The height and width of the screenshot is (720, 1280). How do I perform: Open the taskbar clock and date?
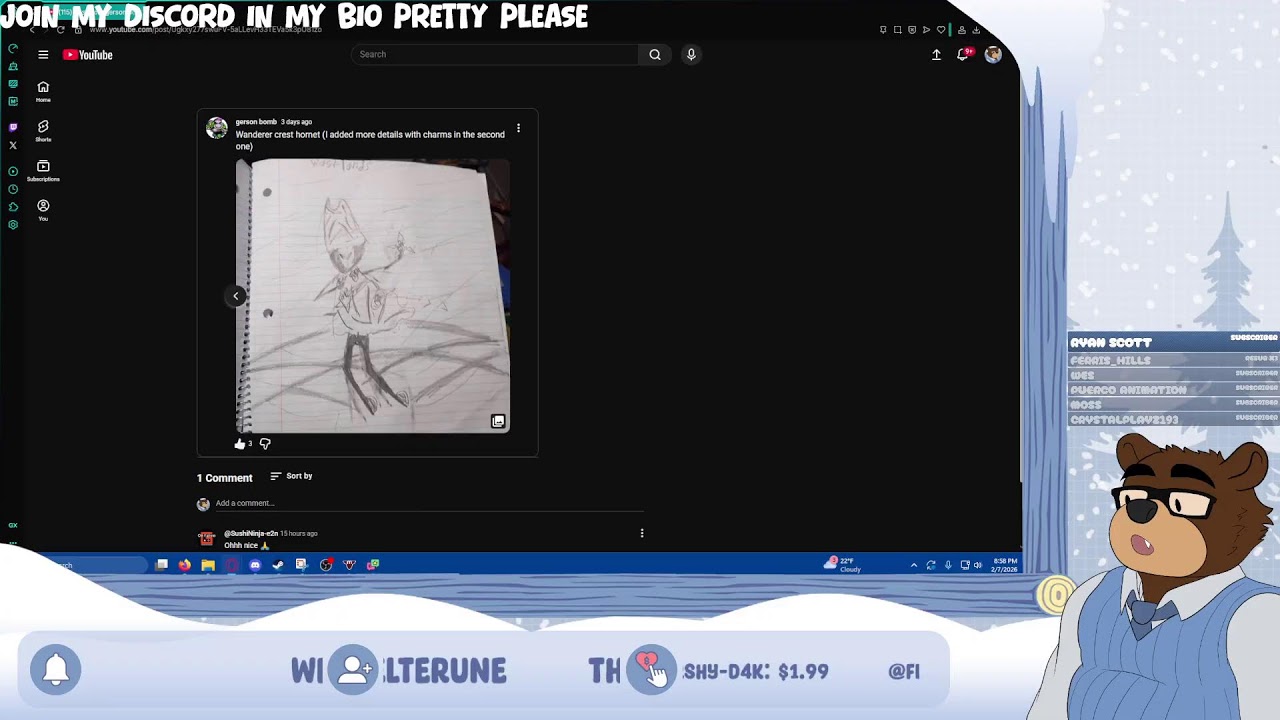click(1005, 565)
